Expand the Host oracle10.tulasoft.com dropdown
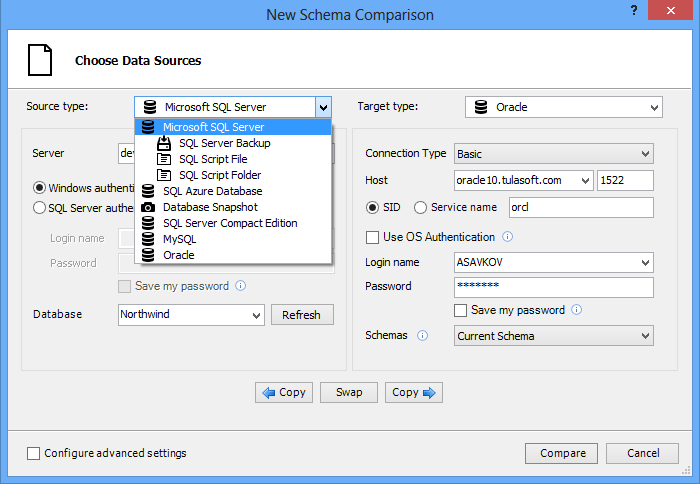The width and height of the screenshot is (700, 484). click(x=585, y=180)
